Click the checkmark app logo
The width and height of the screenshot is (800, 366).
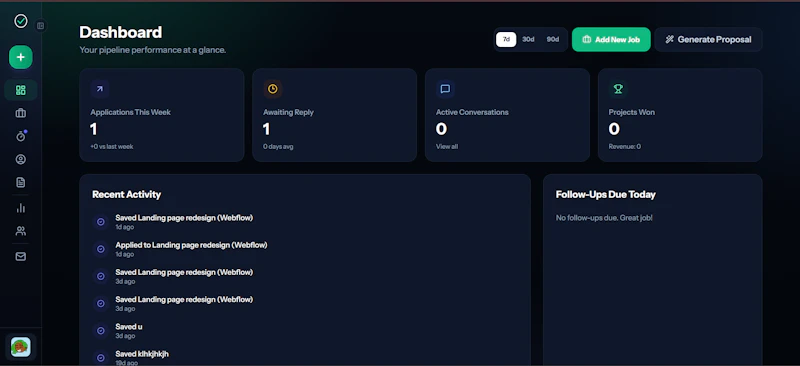(x=20, y=21)
